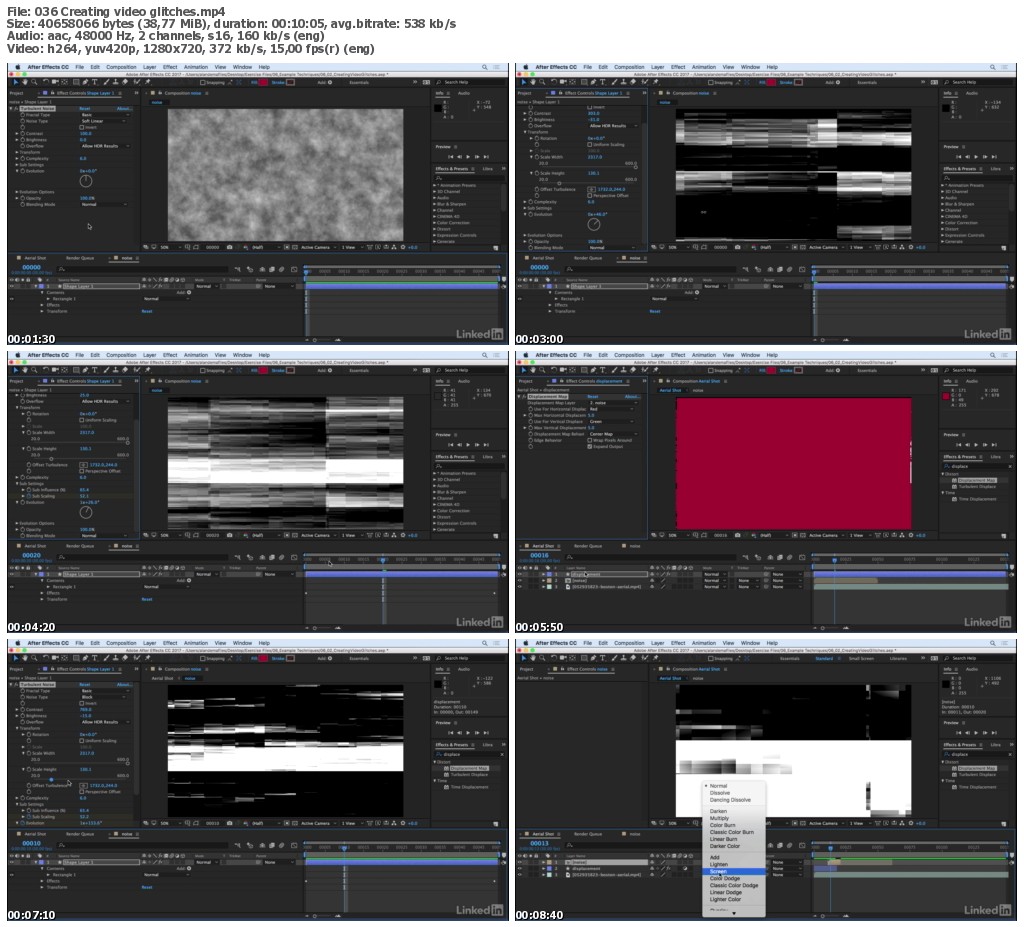Jump to last frame in the 00:08:40 Preview panel
This screenshot has width=1024, height=927.
pyautogui.click(x=994, y=733)
